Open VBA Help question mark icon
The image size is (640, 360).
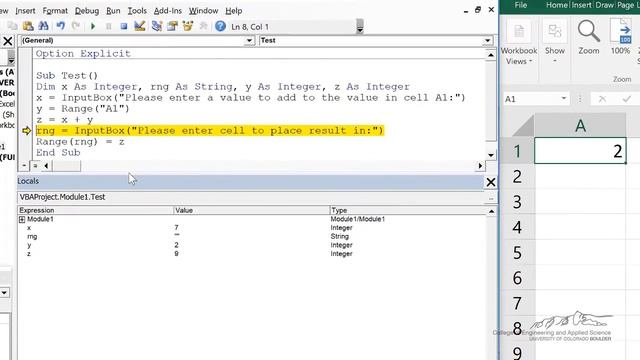[220, 27]
